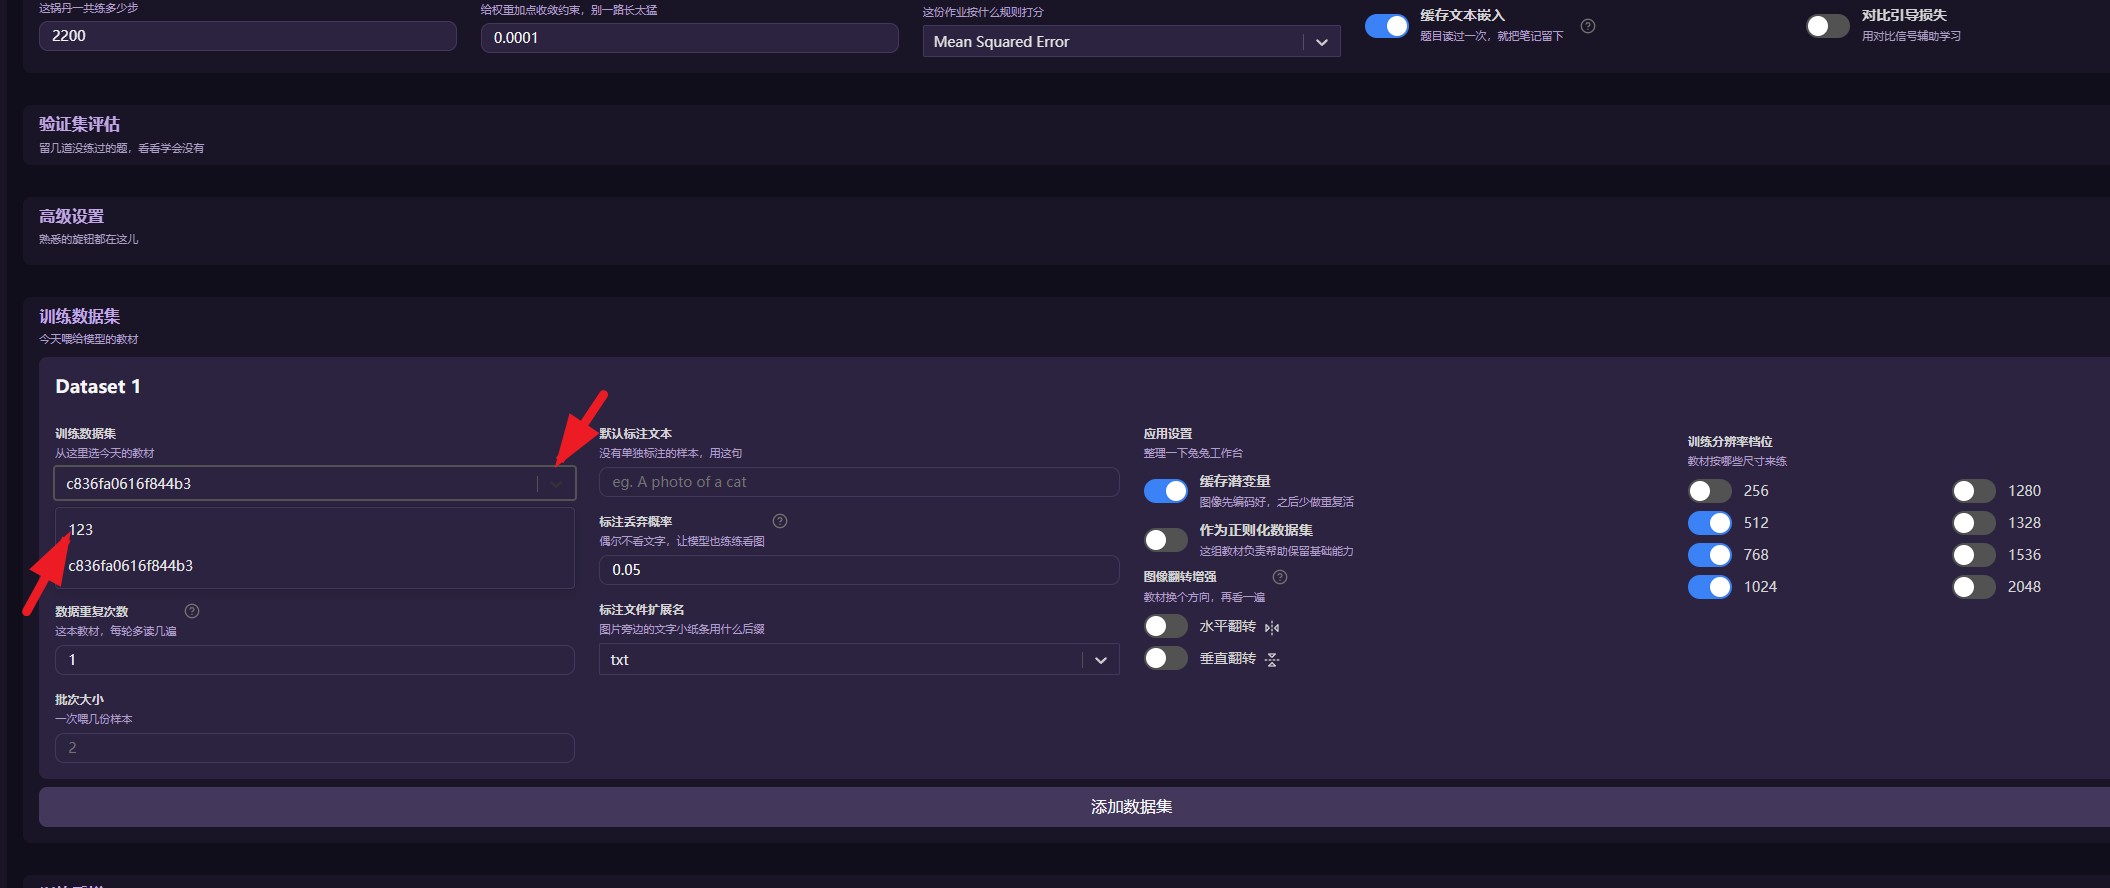Open help icon beside 数据重复次数
Screen dimensions: 2110x888
pos(192,611)
